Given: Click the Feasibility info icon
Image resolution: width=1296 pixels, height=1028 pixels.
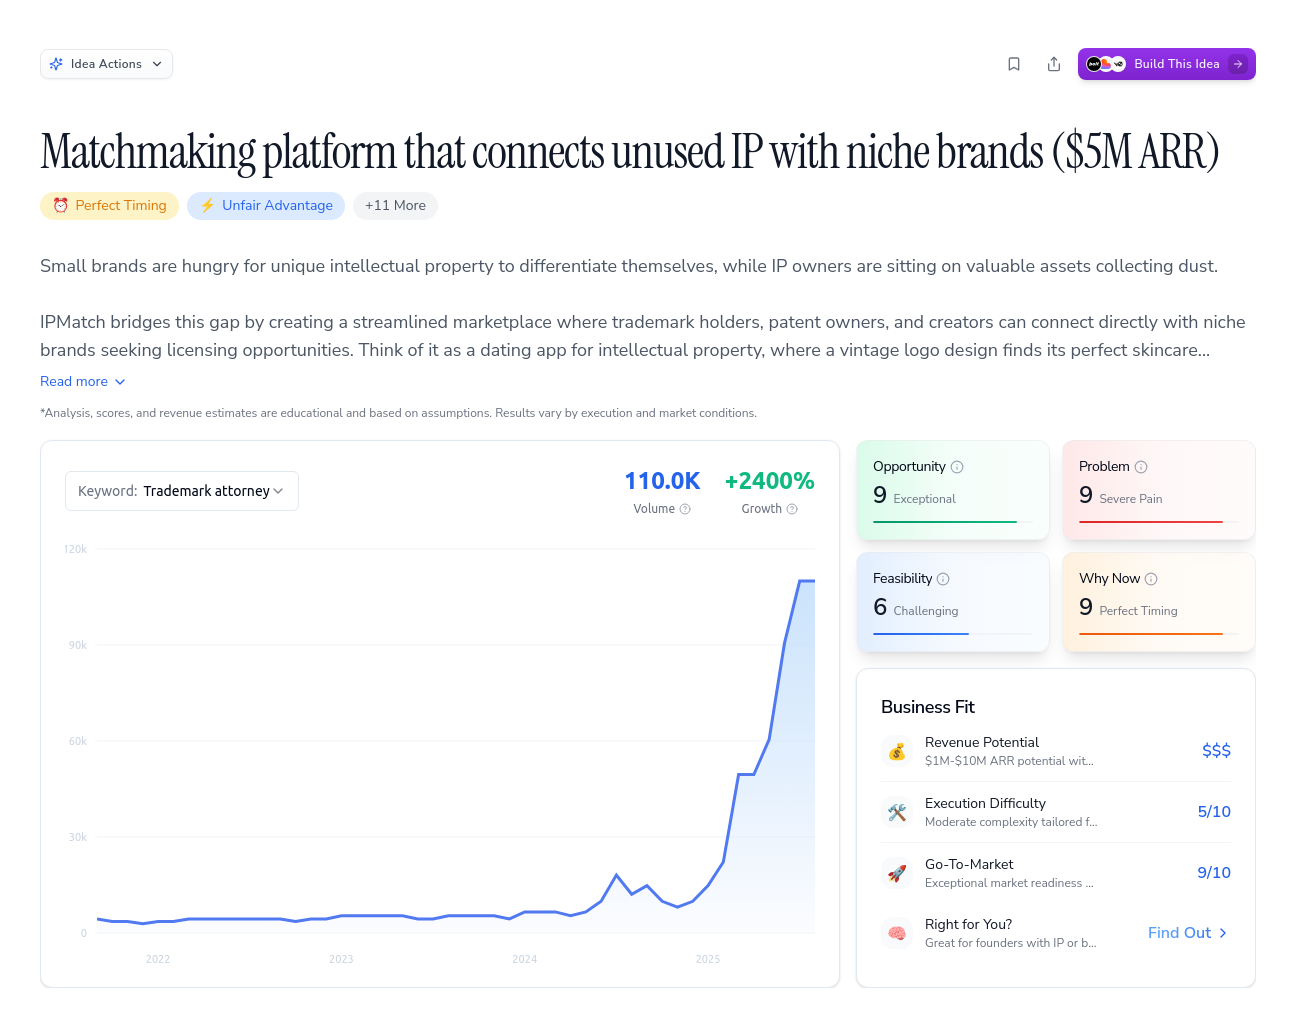Looking at the screenshot, I should click(x=943, y=579).
